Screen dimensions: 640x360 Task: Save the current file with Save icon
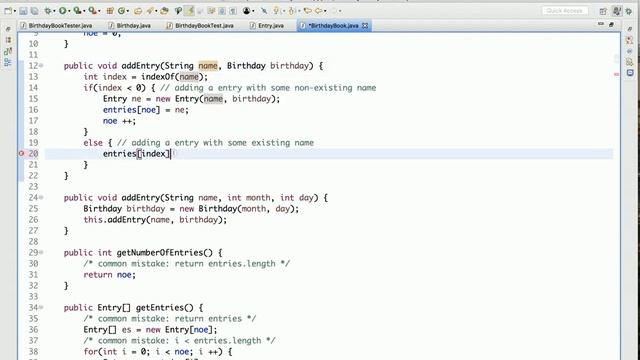[23, 11]
